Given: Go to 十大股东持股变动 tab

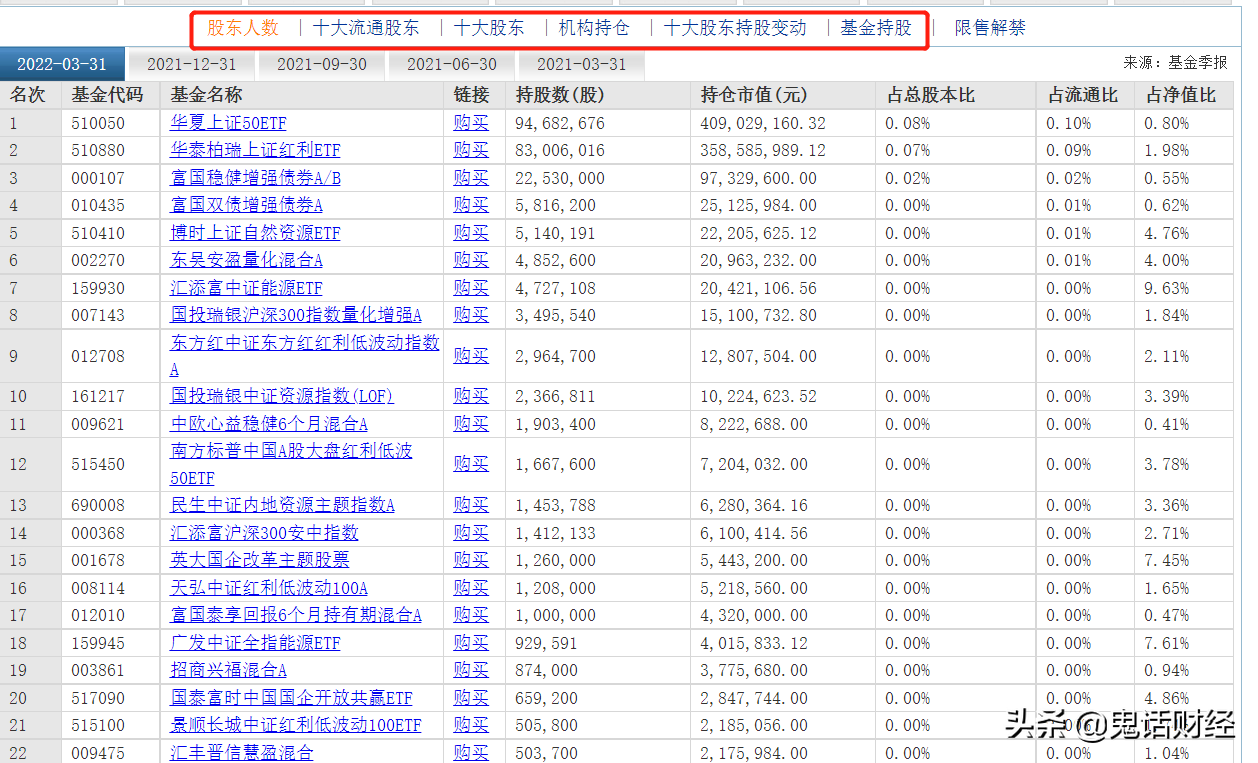Looking at the screenshot, I should 735,28.
